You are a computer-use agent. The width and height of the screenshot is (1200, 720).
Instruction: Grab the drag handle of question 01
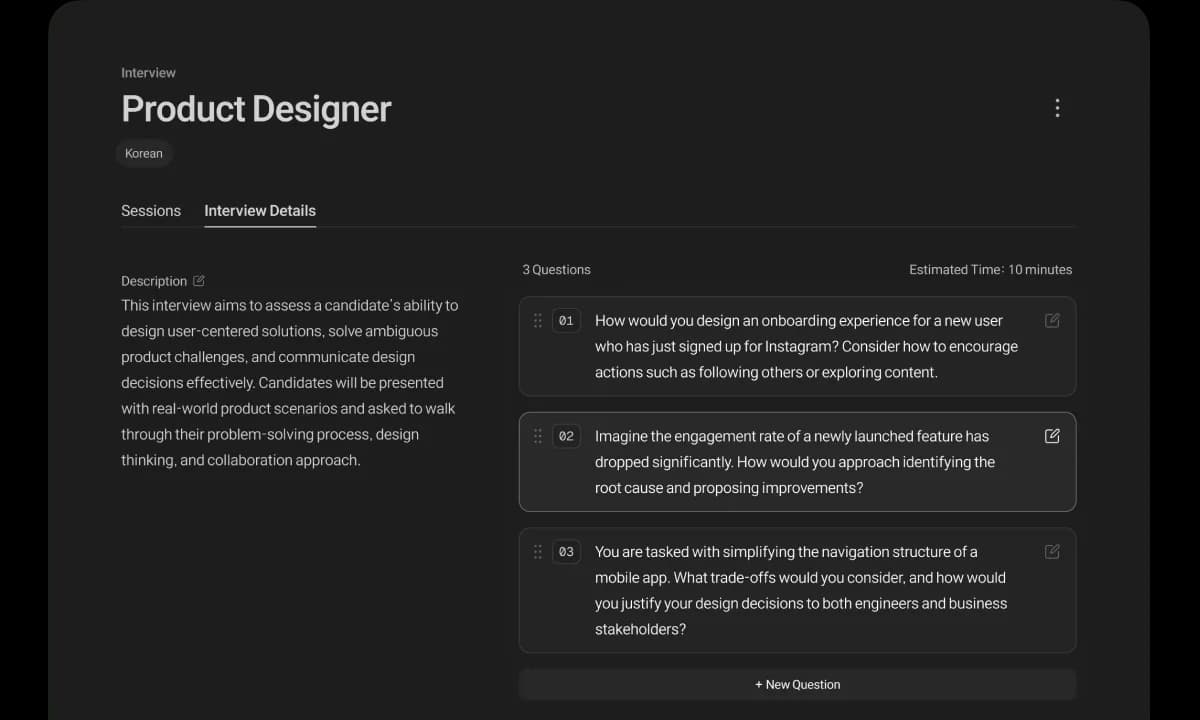[x=538, y=321]
